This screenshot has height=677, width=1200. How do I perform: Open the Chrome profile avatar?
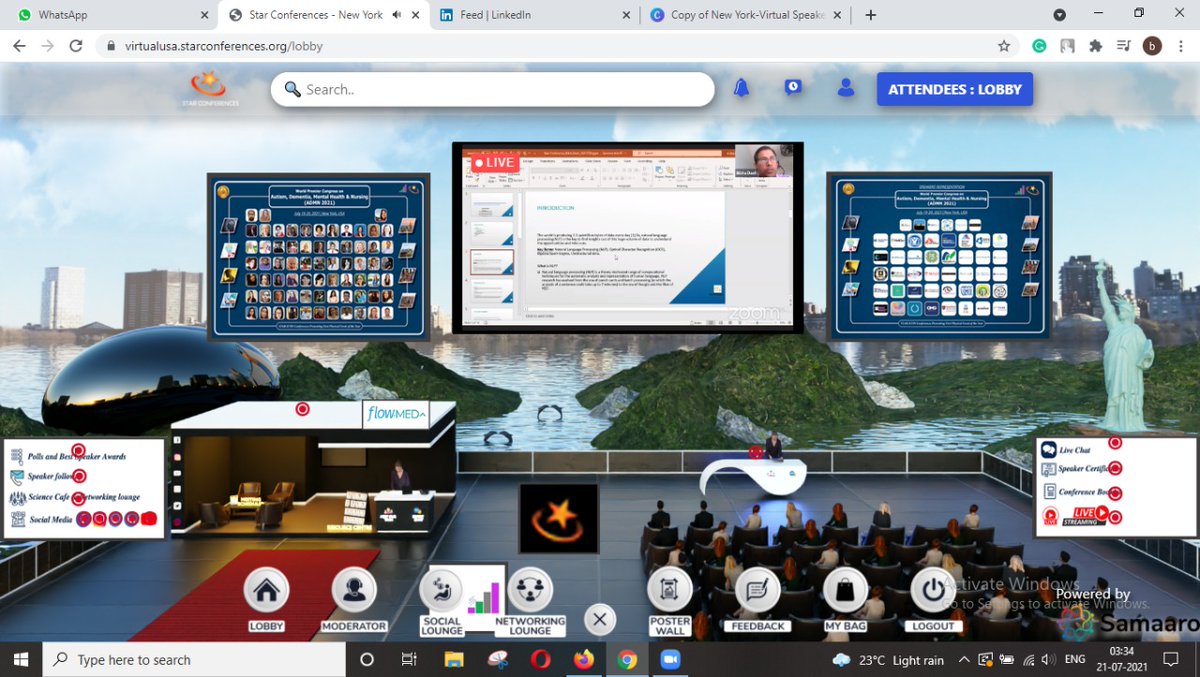pyautogui.click(x=1152, y=46)
